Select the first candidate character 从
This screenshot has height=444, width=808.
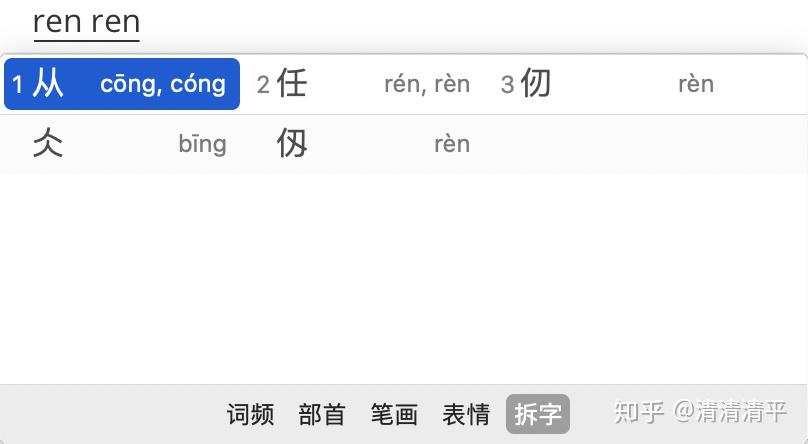click(x=48, y=84)
